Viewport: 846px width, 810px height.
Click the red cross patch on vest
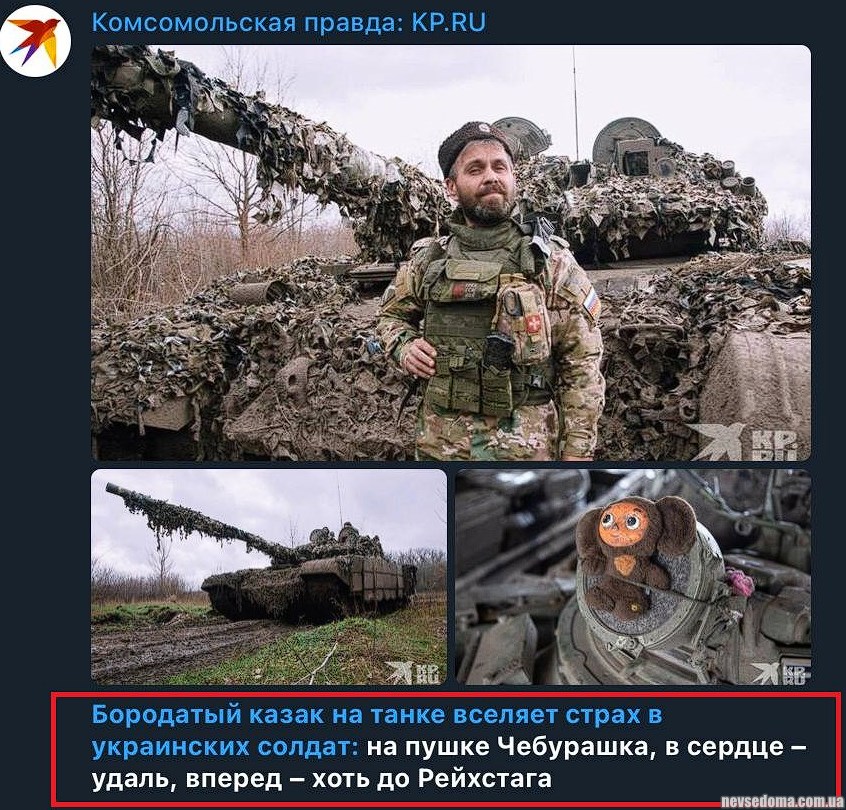click(533, 324)
